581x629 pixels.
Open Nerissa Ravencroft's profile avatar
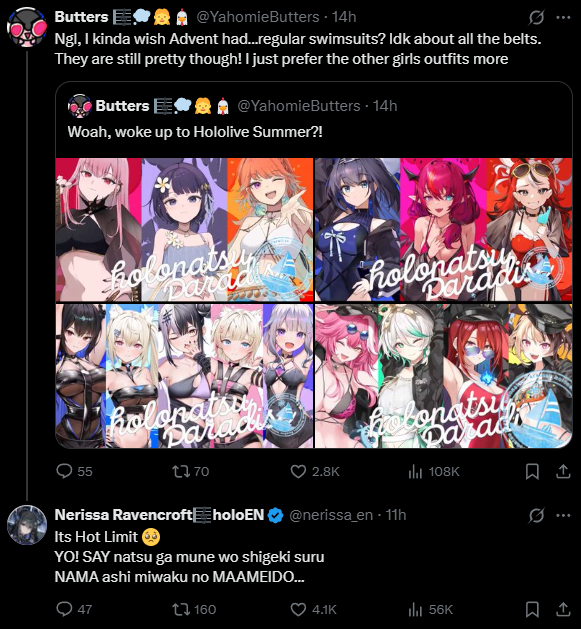(x=27, y=525)
